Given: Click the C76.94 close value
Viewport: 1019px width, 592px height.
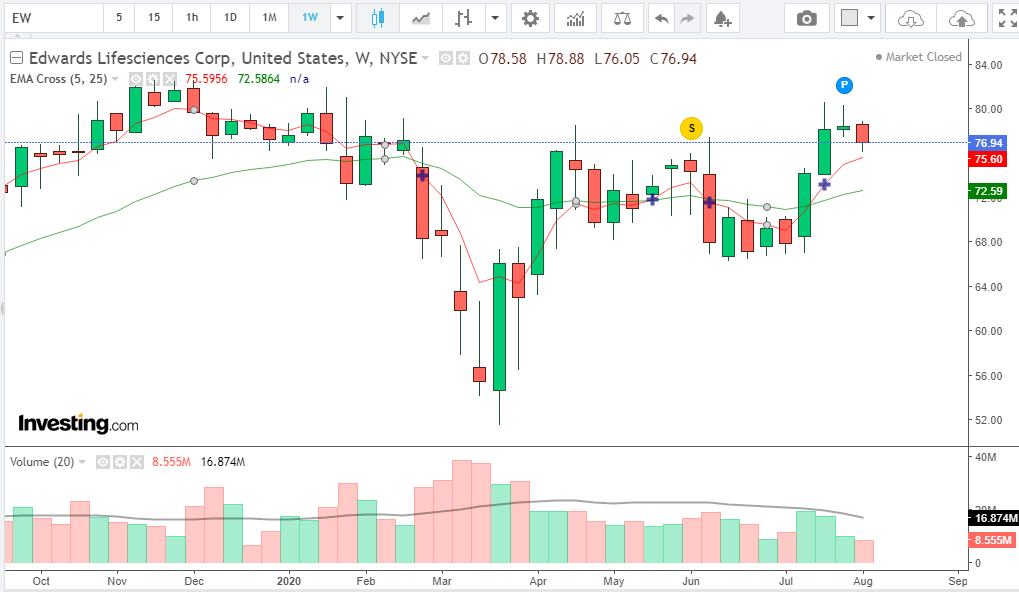Looking at the screenshot, I should pos(673,58).
